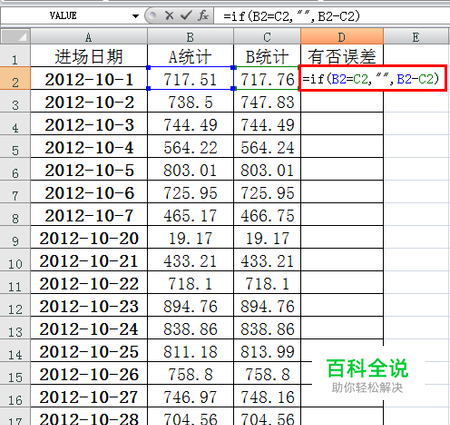Select column B header

190,37
